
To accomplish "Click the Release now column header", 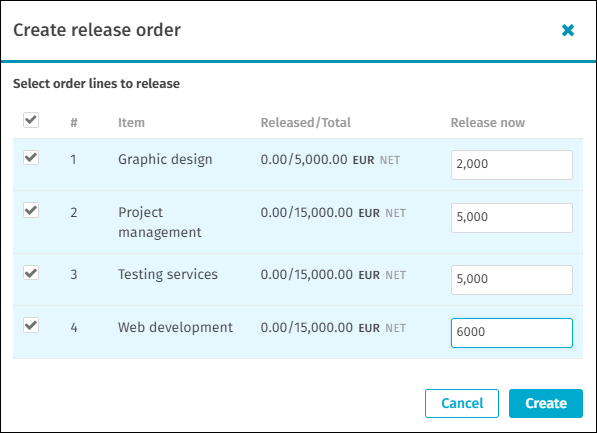I will [x=488, y=123].
